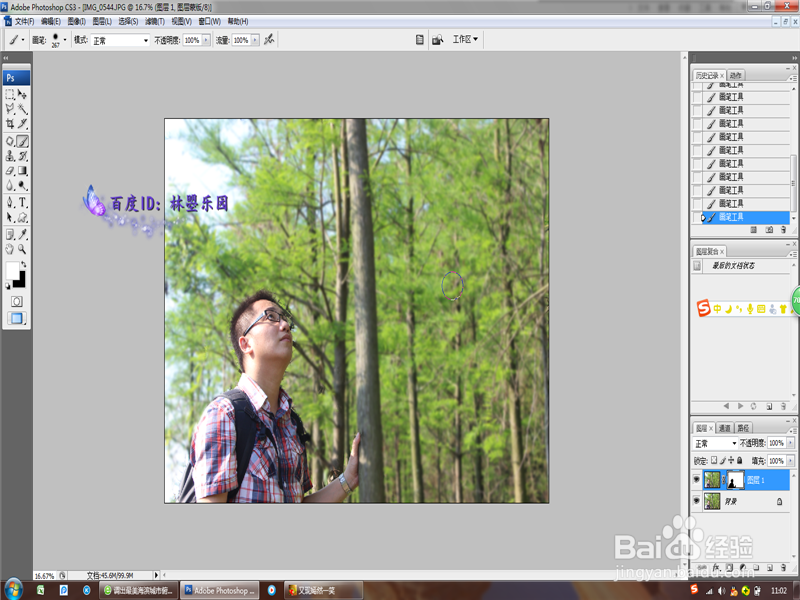Screen dimensions: 800x600
Task: Click Windows Start button
Action: (x=13, y=590)
